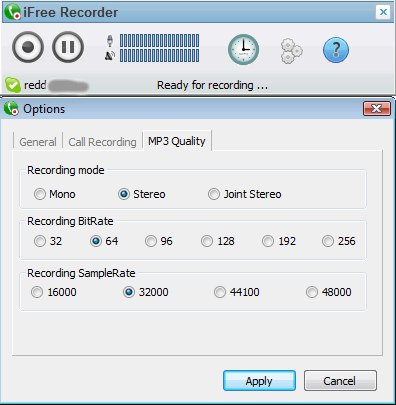Screen dimensions: 396x405
Task: Set recording bitrate to 96
Action: (x=159, y=241)
